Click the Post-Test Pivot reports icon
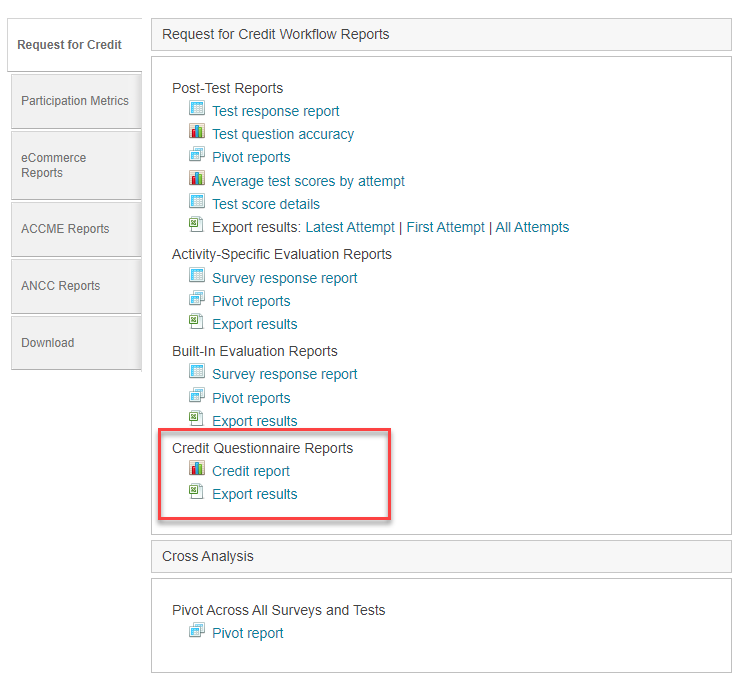 (x=197, y=154)
